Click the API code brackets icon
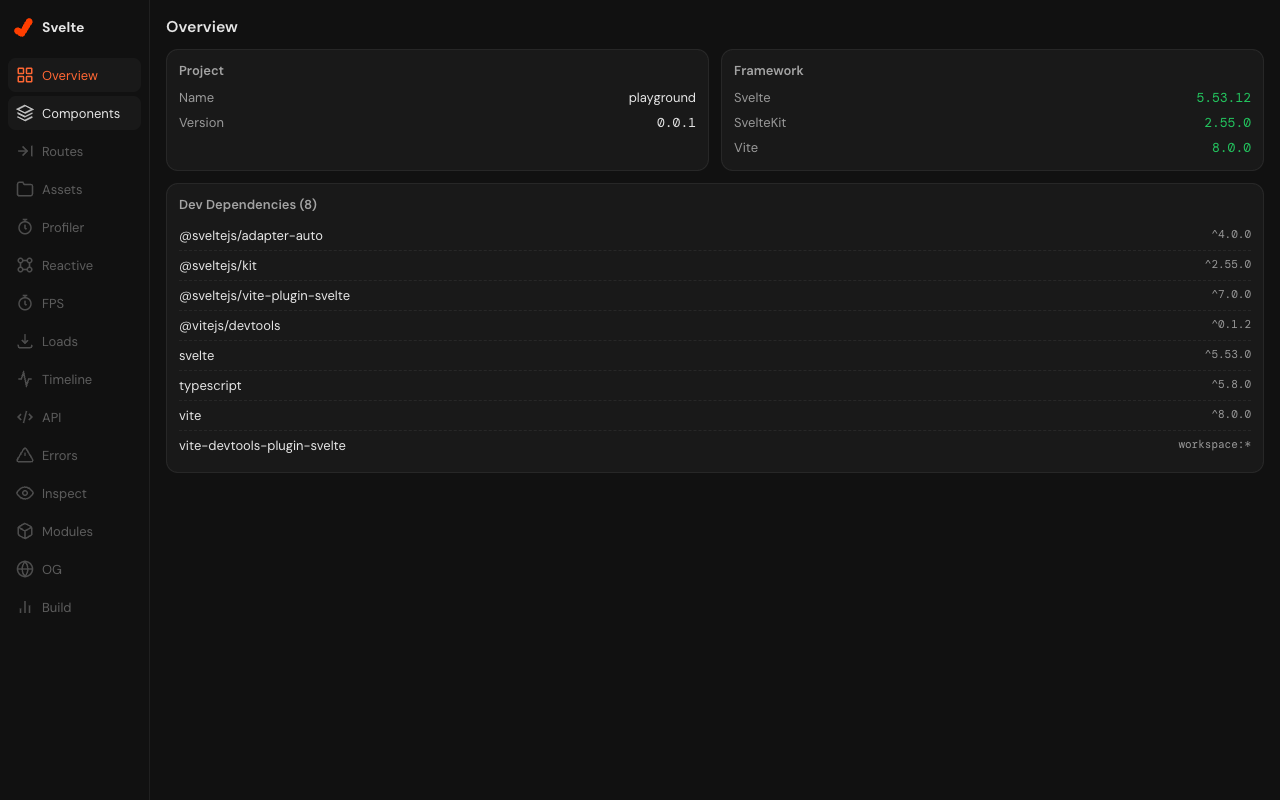Viewport: 1280px width, 800px height. tap(25, 417)
